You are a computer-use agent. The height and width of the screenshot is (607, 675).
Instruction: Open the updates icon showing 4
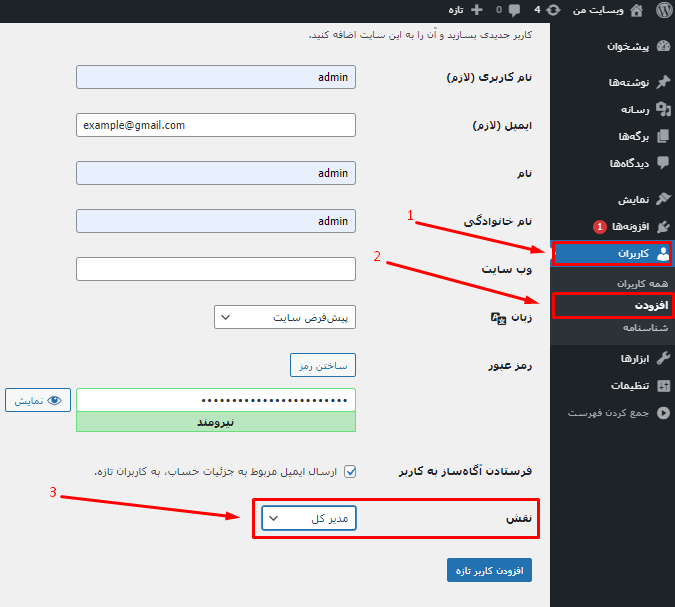point(553,10)
